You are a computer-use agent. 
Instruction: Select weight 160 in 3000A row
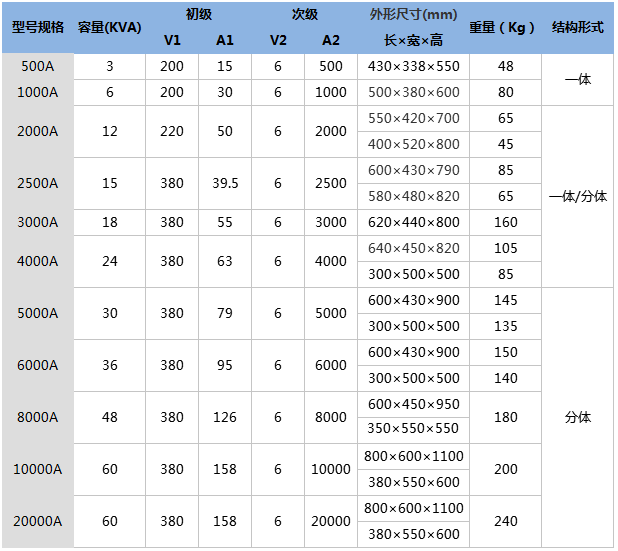tap(506, 222)
